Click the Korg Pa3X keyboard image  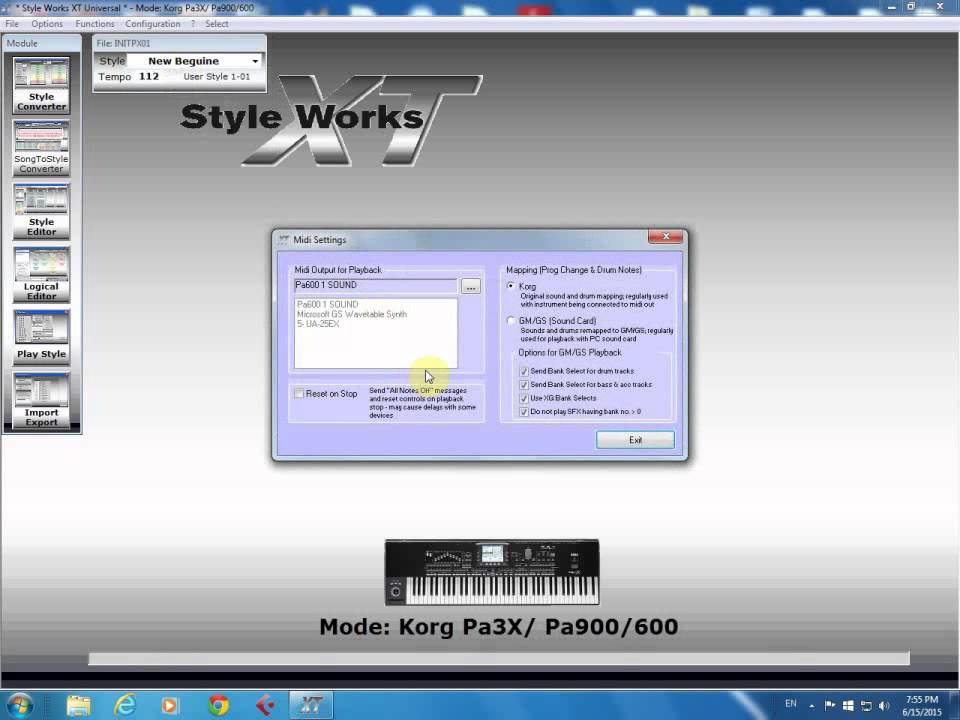[x=492, y=572]
